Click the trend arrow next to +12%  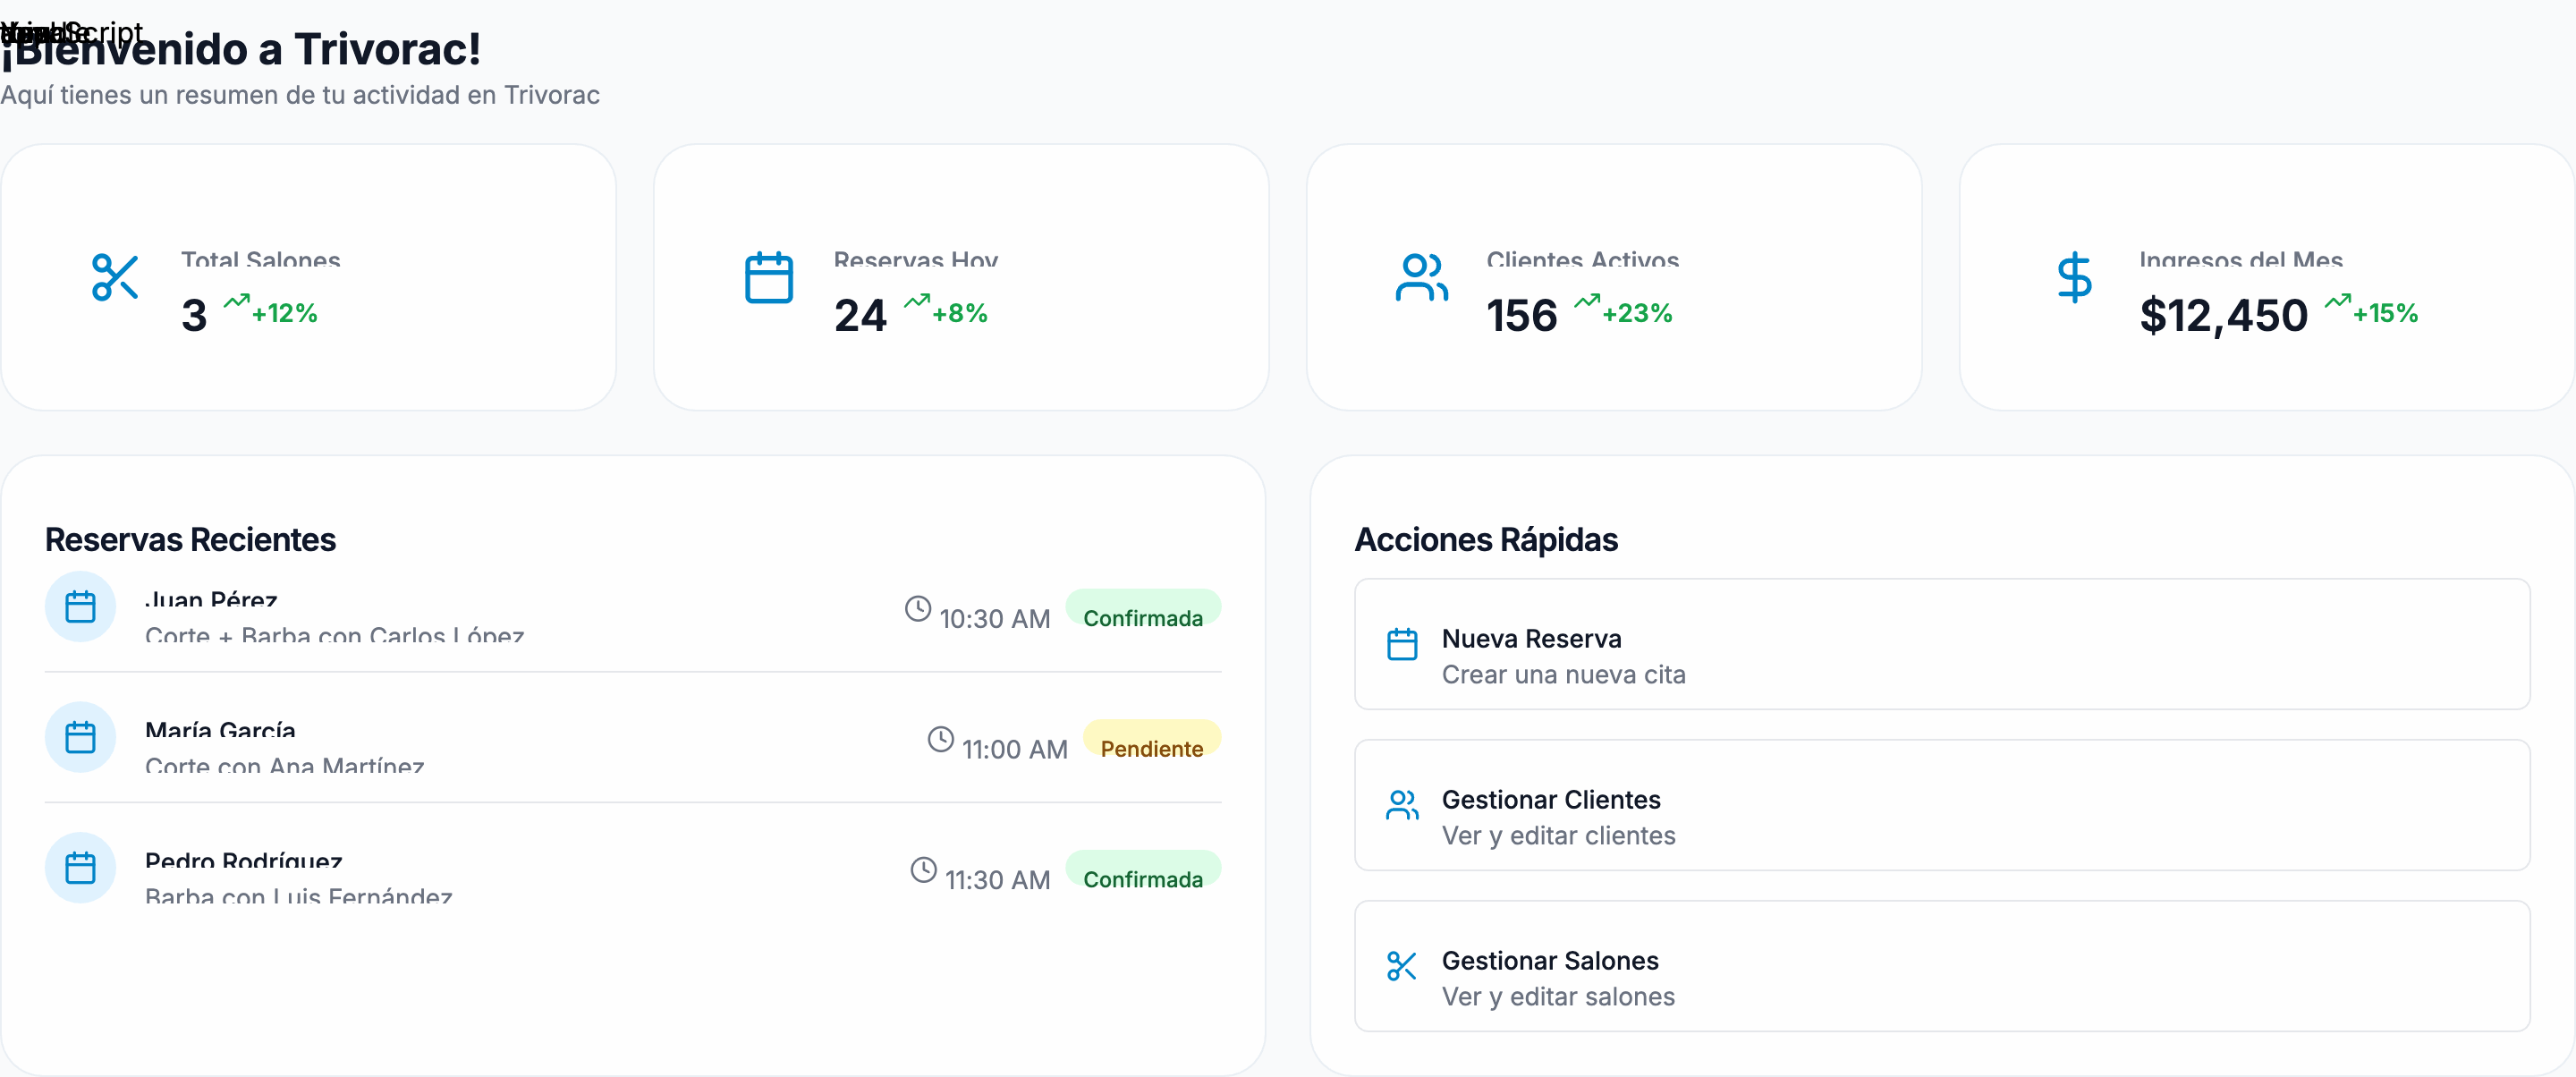click(236, 301)
